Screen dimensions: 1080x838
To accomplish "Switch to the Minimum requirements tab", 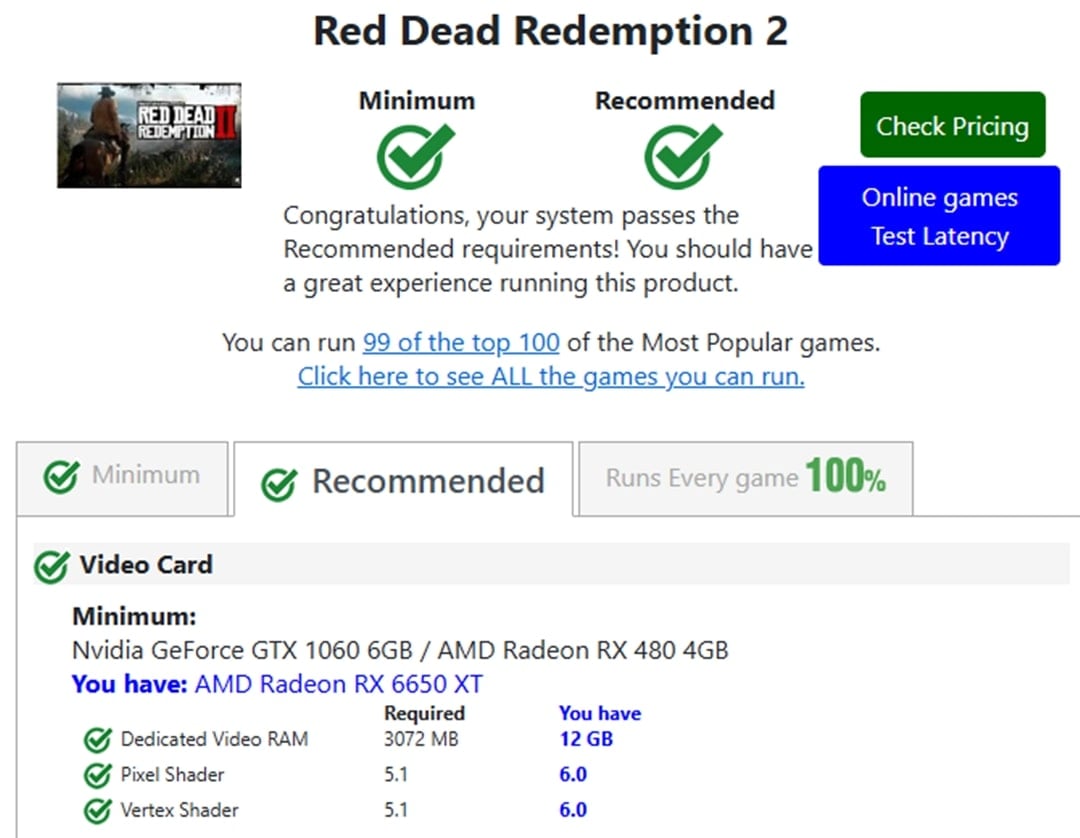I will (x=122, y=478).
